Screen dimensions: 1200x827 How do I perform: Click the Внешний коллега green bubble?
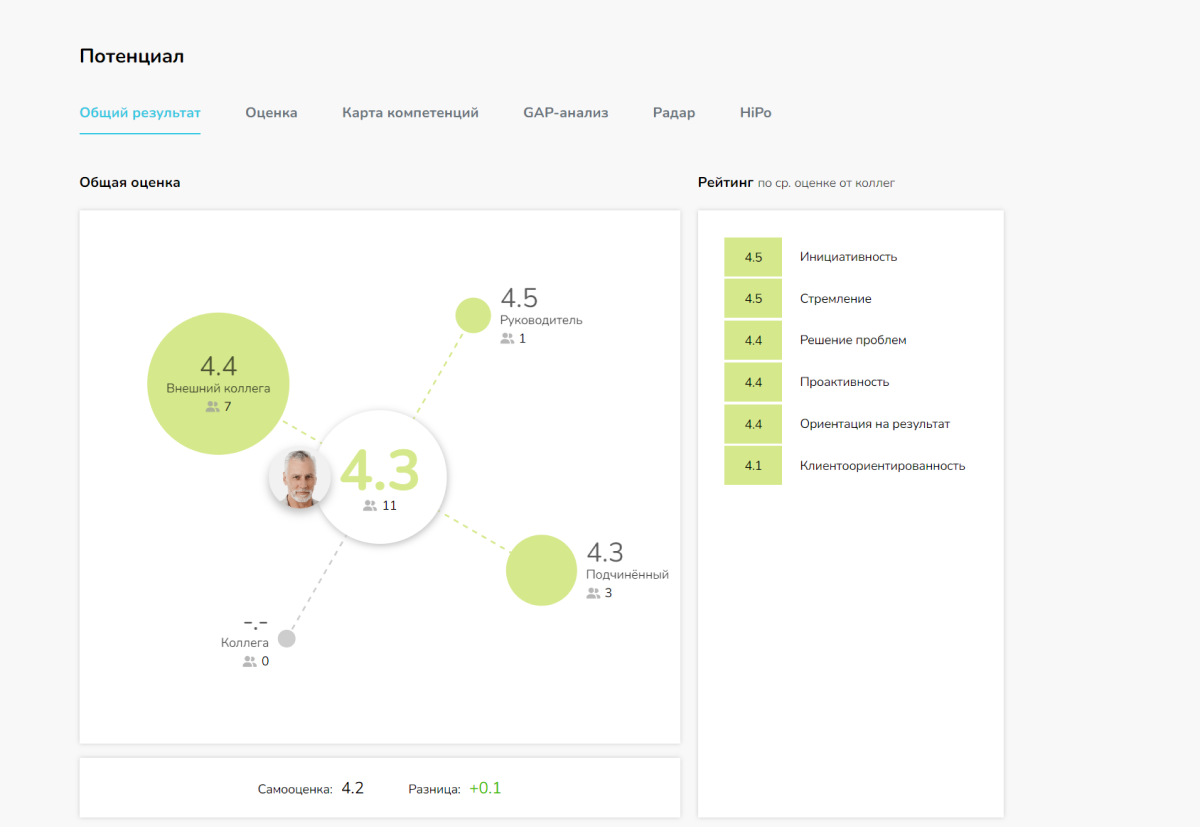(x=218, y=384)
